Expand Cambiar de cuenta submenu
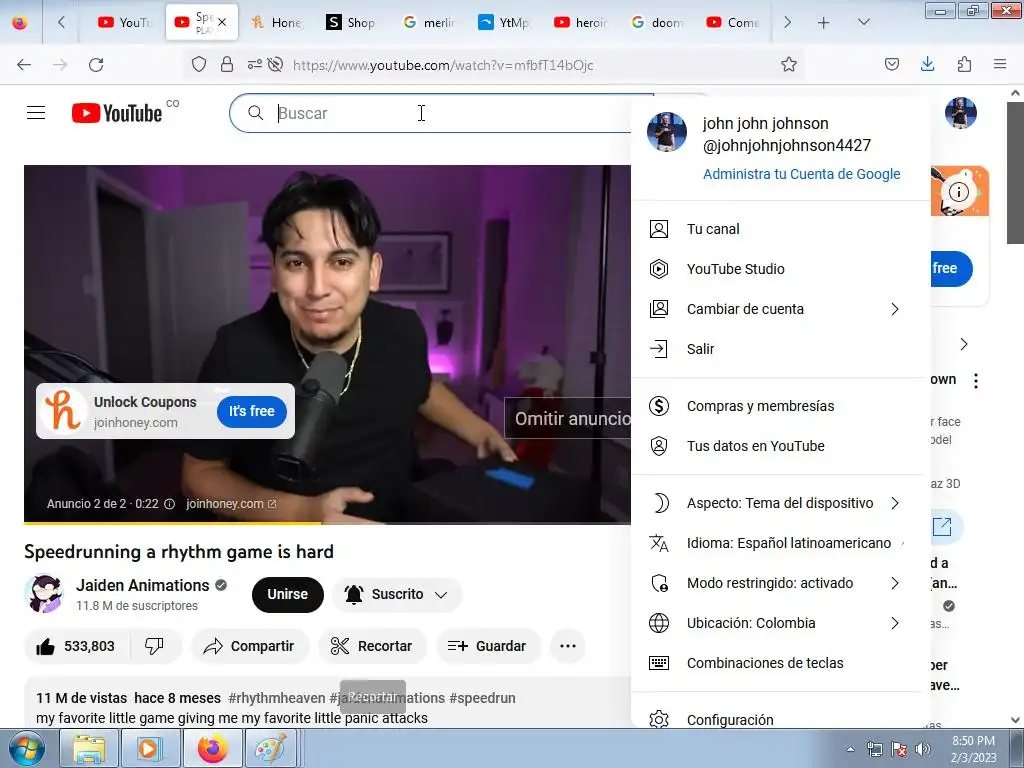Image resolution: width=1024 pixels, height=768 pixels. point(780,309)
